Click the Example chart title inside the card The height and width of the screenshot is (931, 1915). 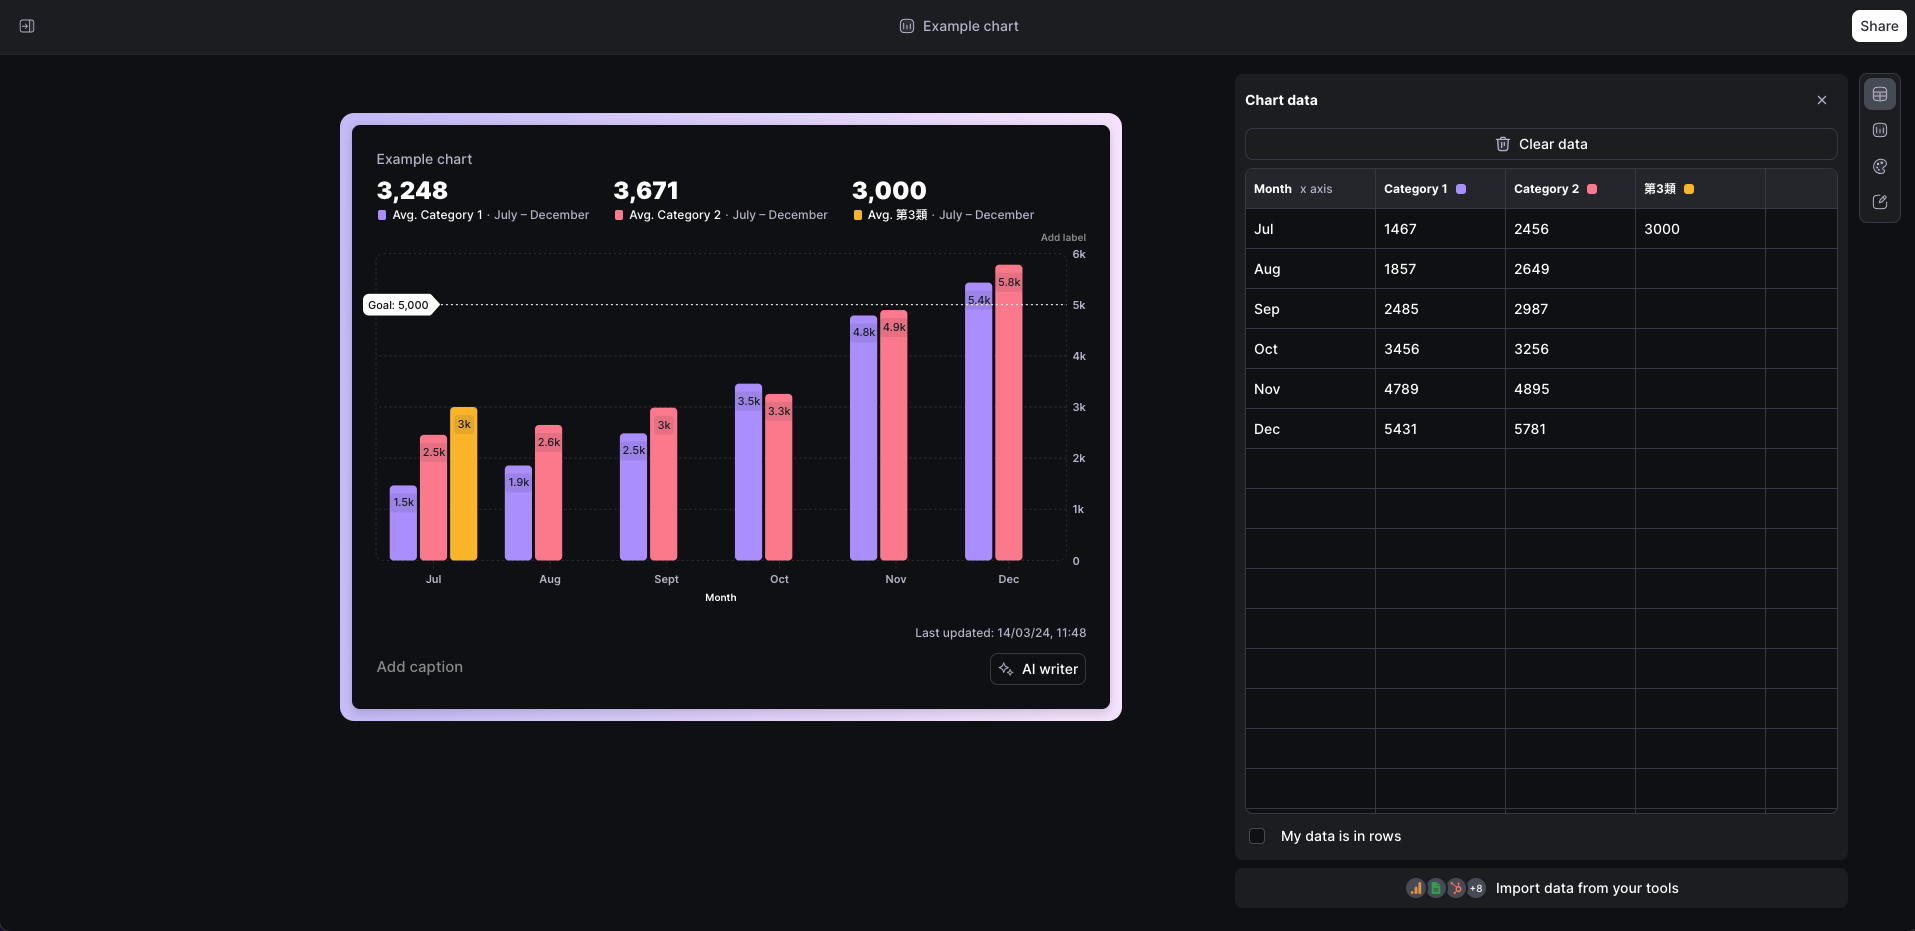point(424,159)
